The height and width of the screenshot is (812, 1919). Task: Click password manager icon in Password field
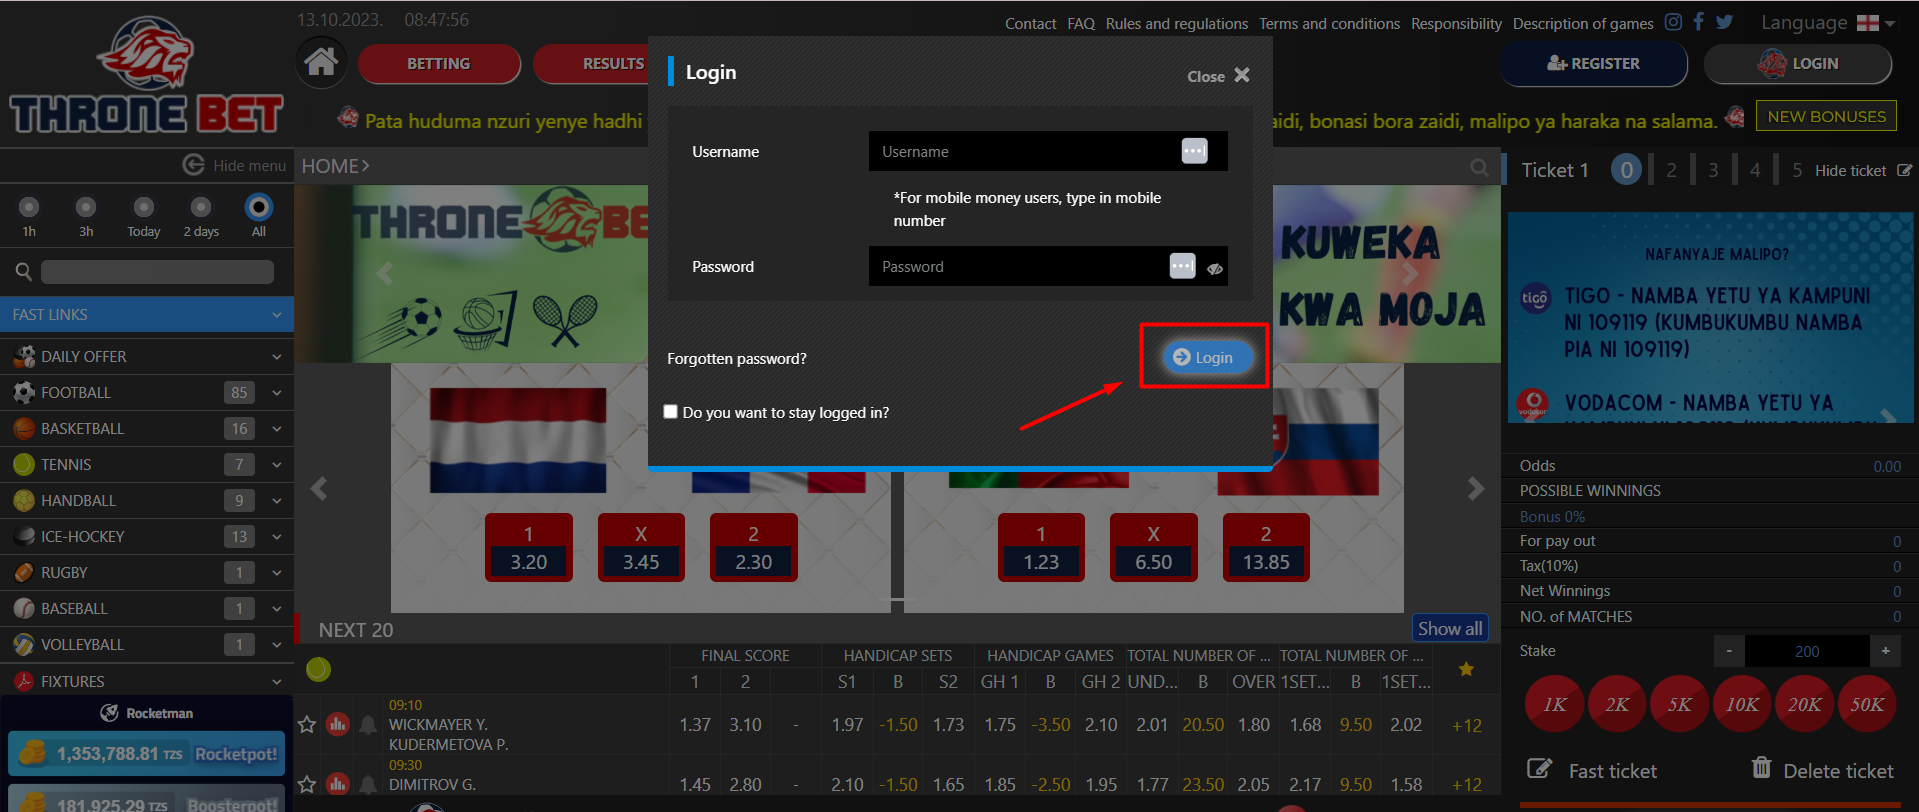coord(1182,266)
